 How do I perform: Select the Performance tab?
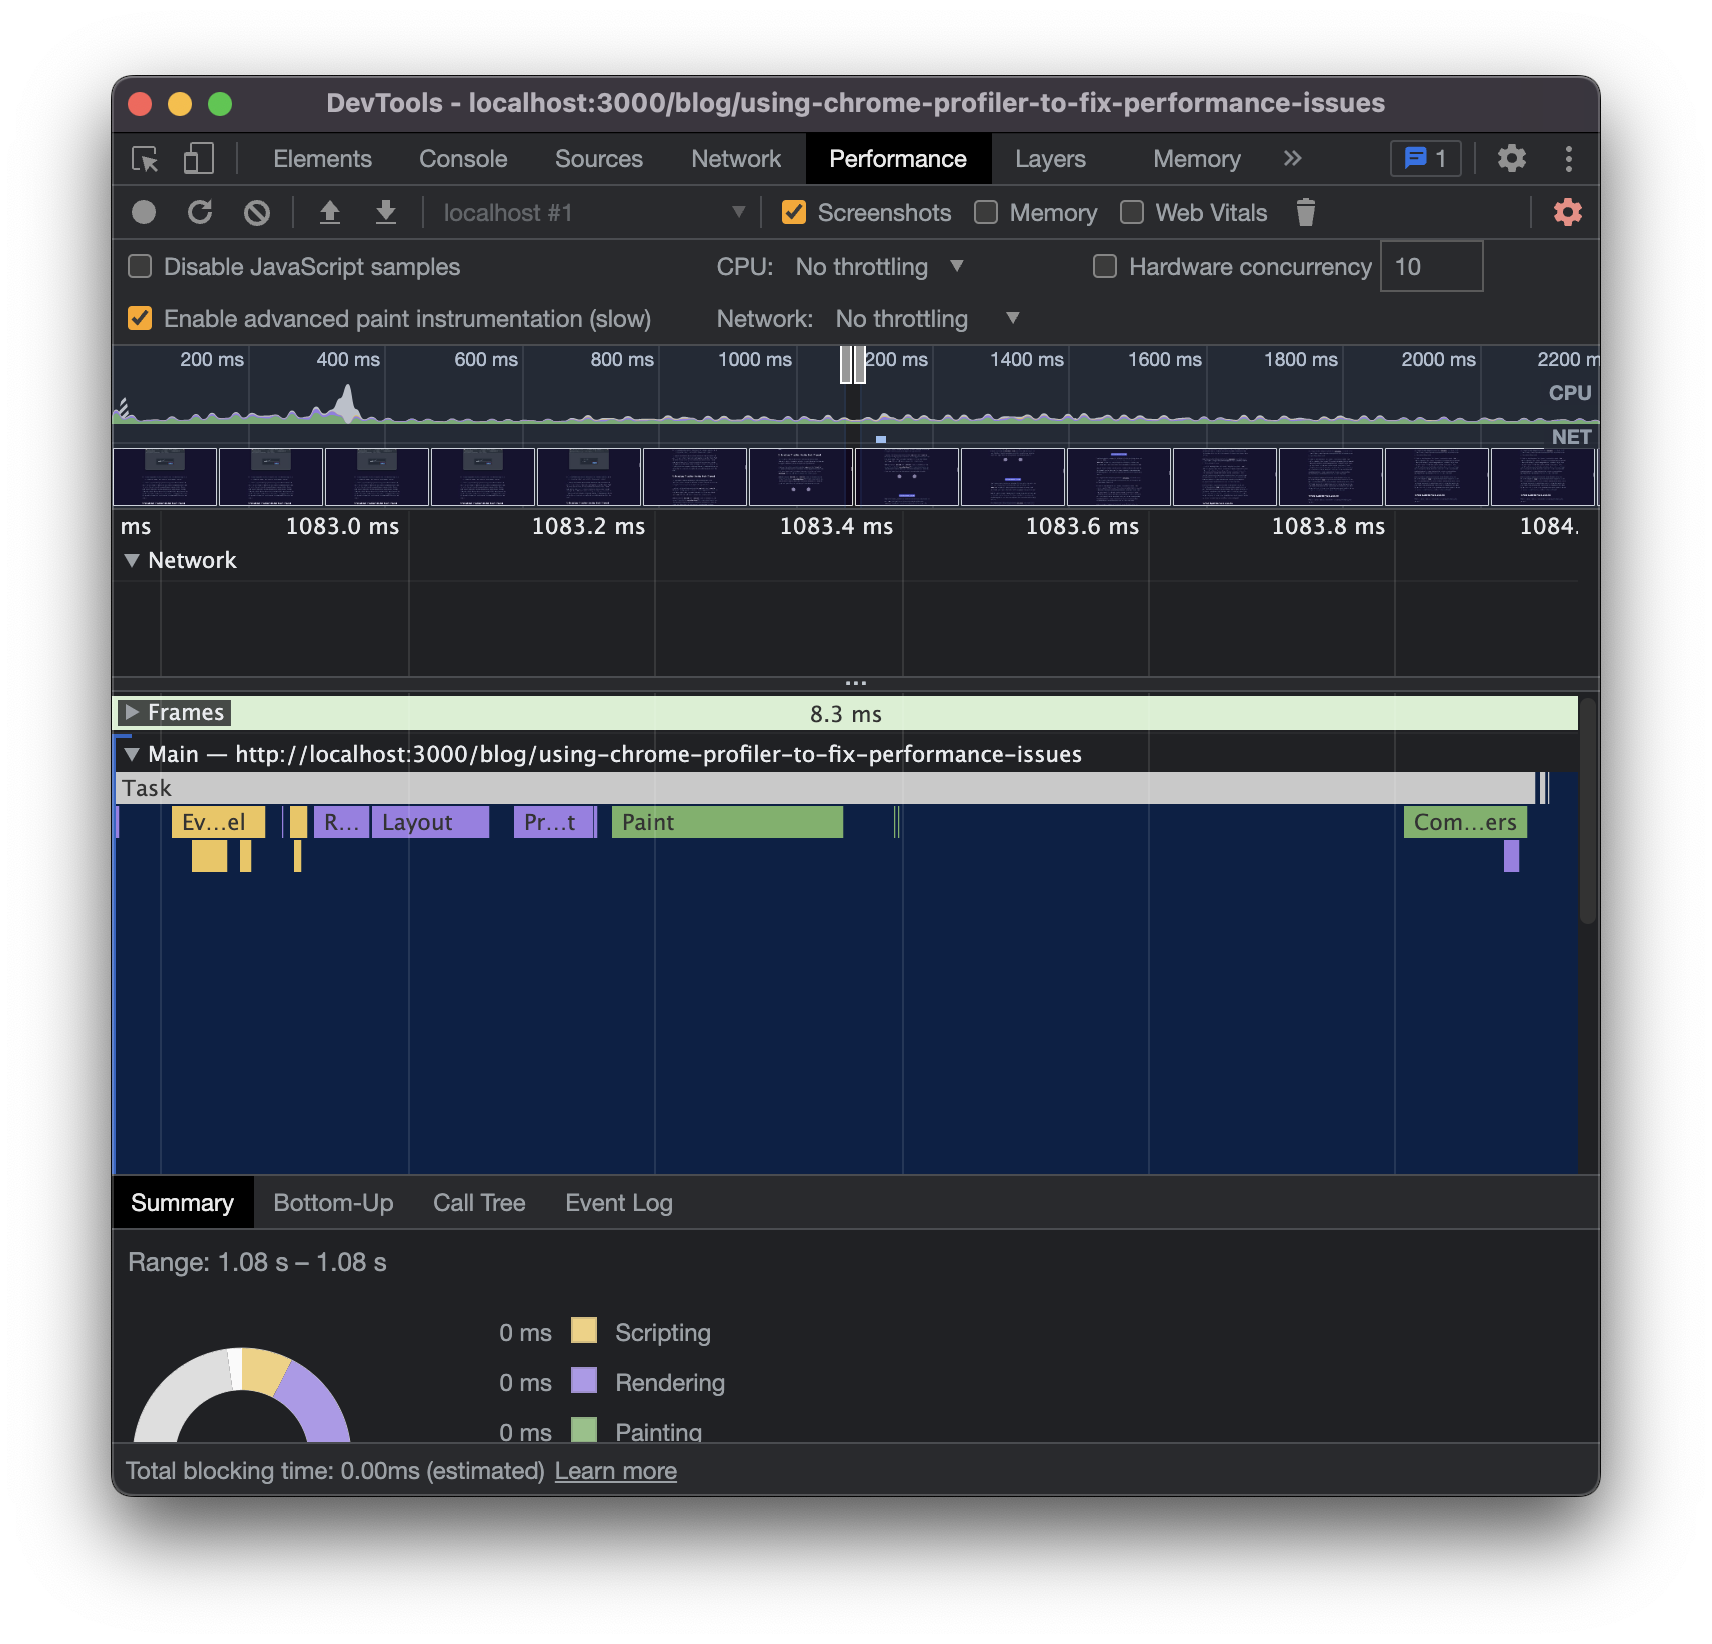click(x=898, y=159)
